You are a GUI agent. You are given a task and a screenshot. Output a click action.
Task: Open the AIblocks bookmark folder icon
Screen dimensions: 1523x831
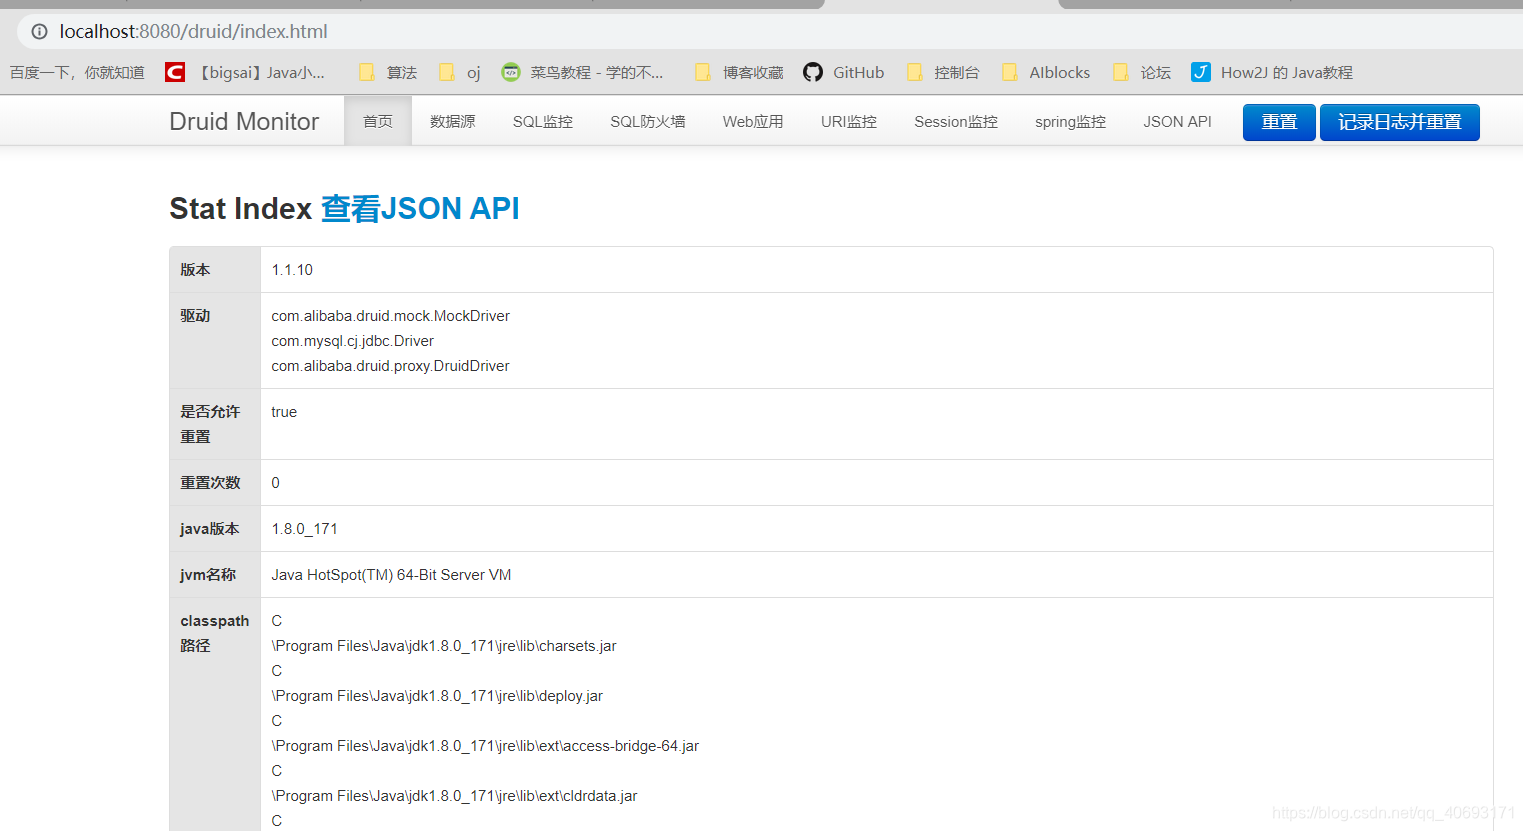(x=1010, y=72)
